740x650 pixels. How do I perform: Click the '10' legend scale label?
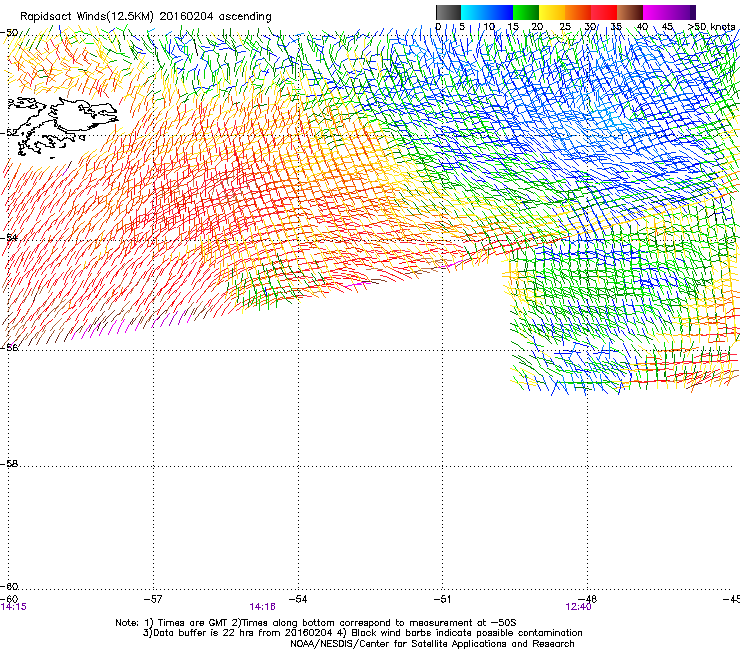(489, 26)
